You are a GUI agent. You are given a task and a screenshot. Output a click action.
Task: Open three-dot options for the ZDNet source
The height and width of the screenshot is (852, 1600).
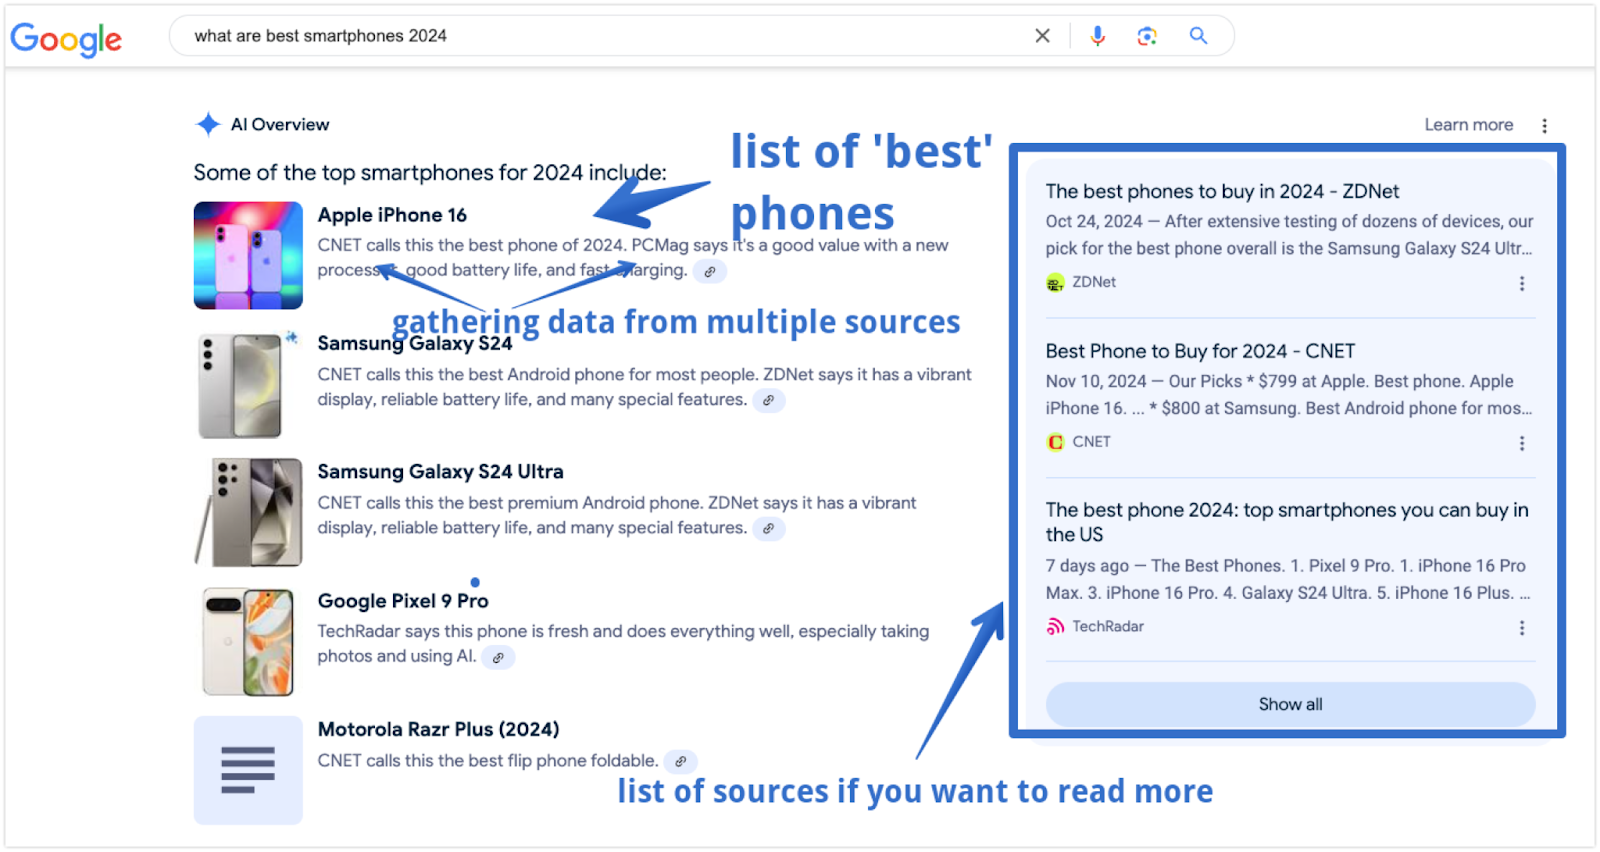(1522, 284)
